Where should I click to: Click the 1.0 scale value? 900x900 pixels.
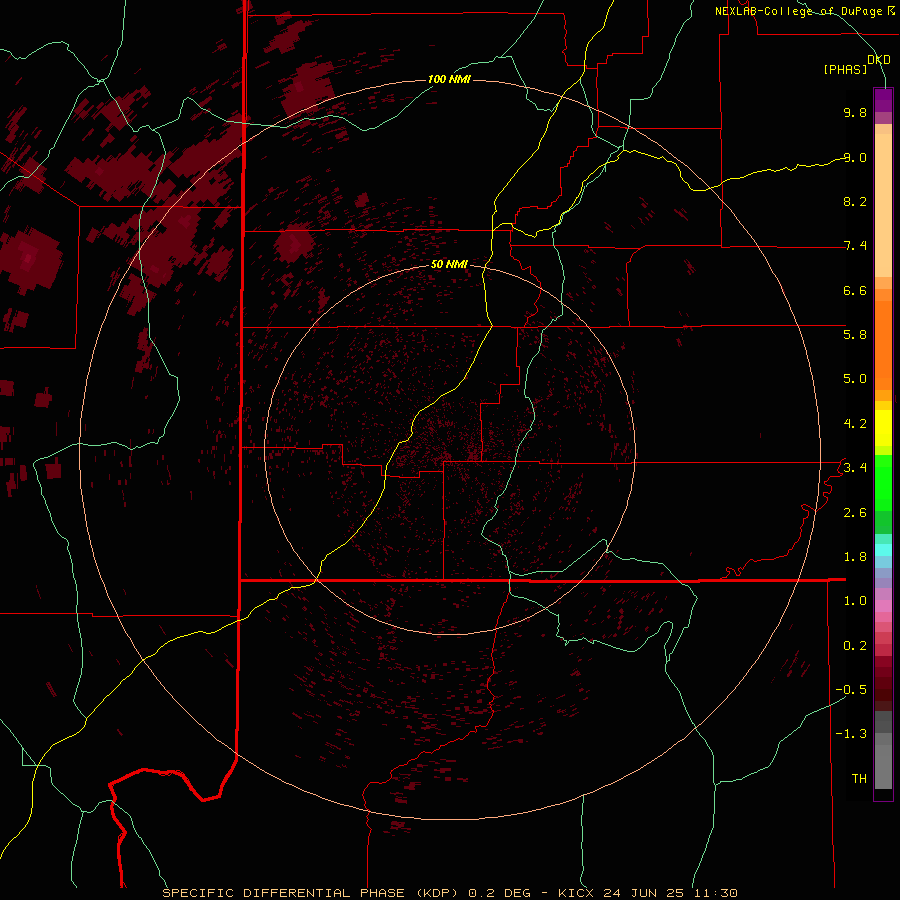click(855, 601)
